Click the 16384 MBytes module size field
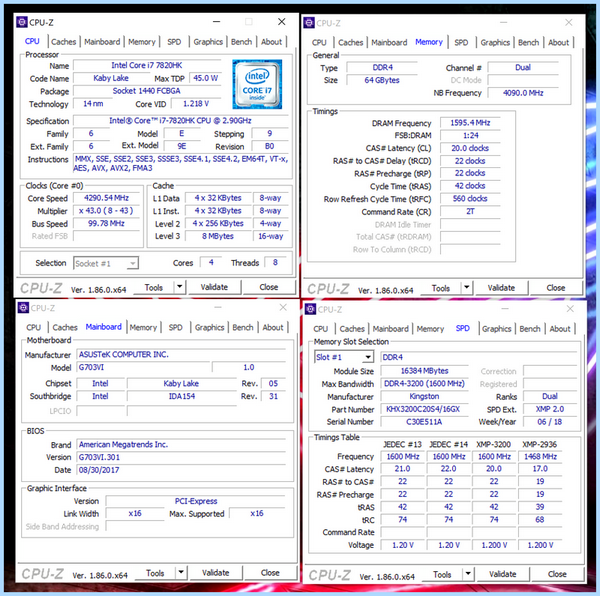This screenshot has width=600, height=596. (424, 371)
